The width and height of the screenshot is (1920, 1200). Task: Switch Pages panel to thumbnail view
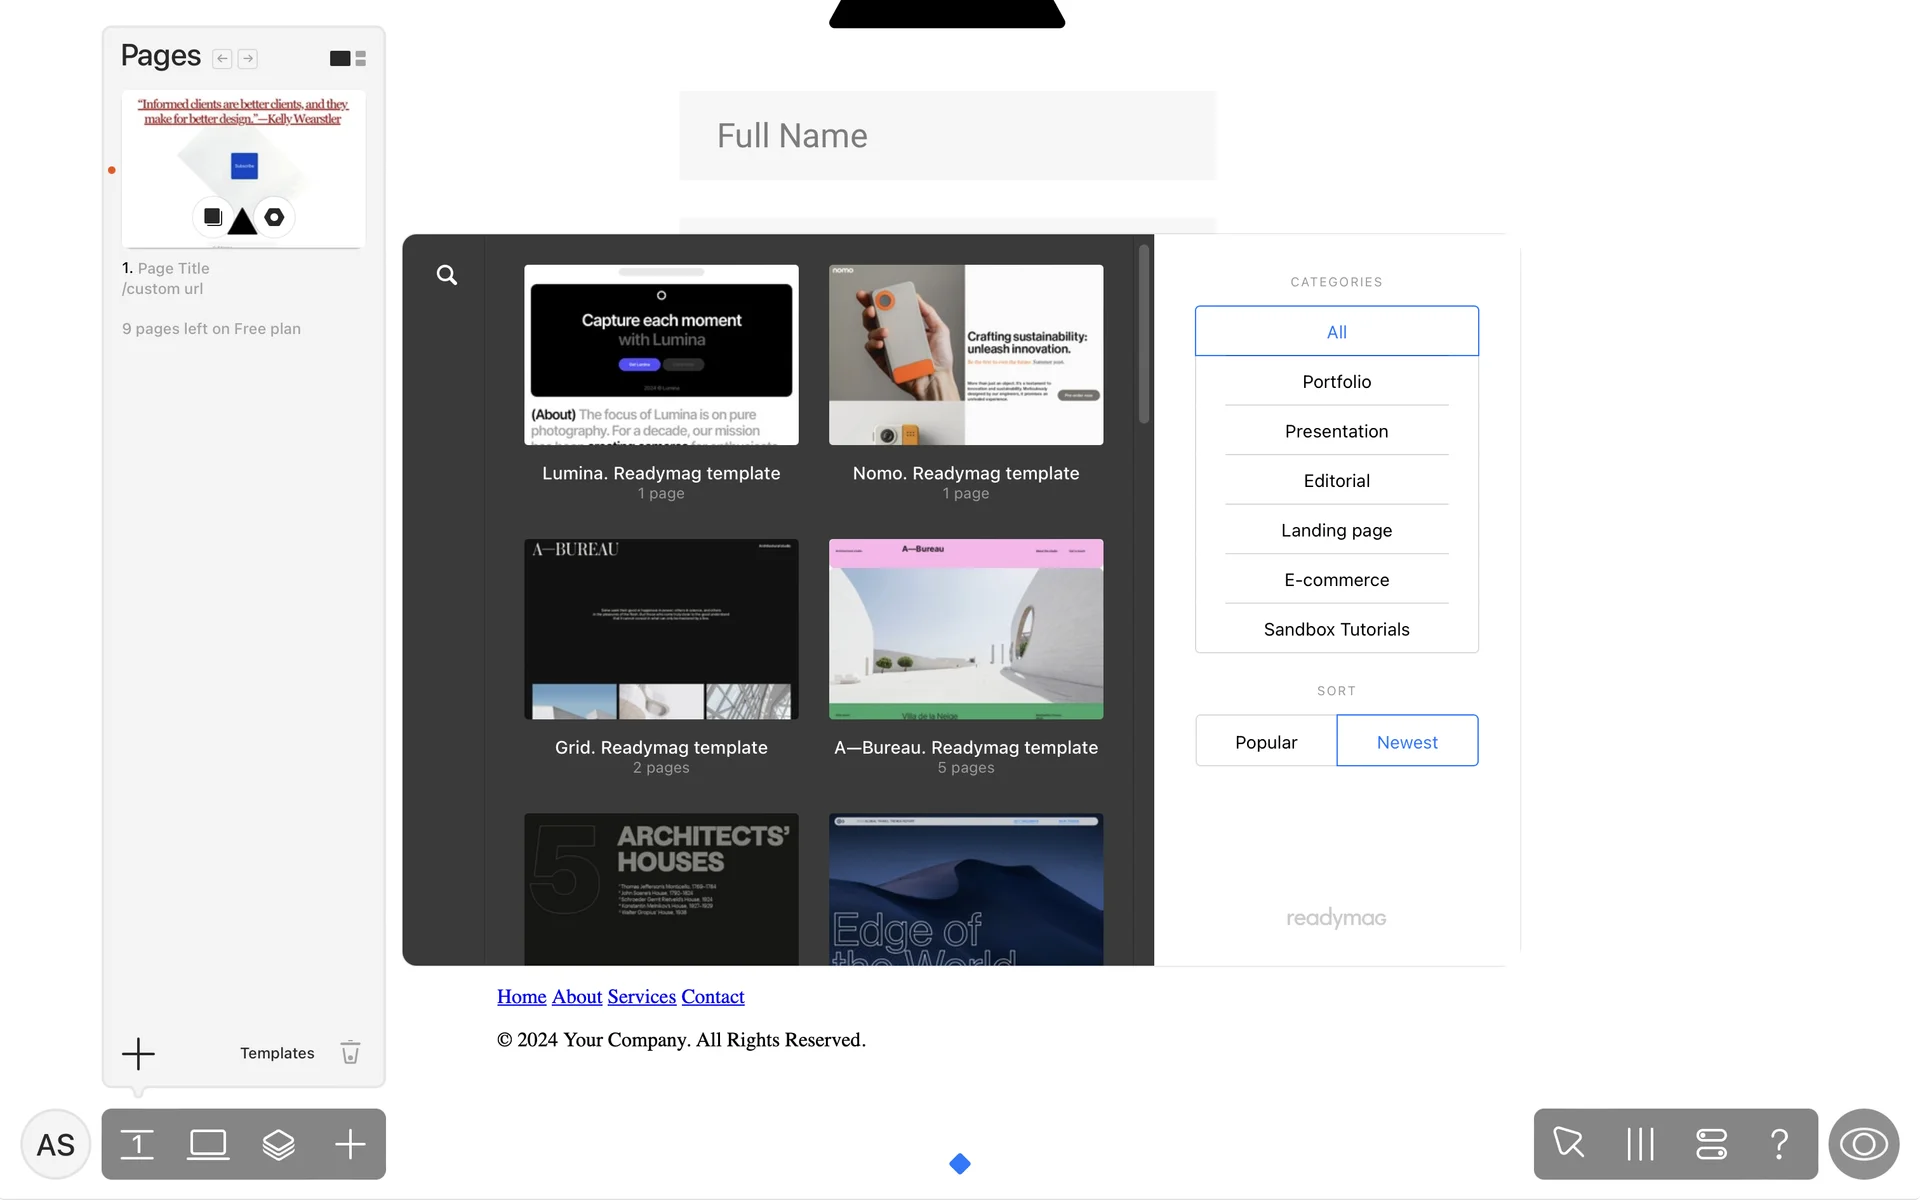(x=340, y=59)
